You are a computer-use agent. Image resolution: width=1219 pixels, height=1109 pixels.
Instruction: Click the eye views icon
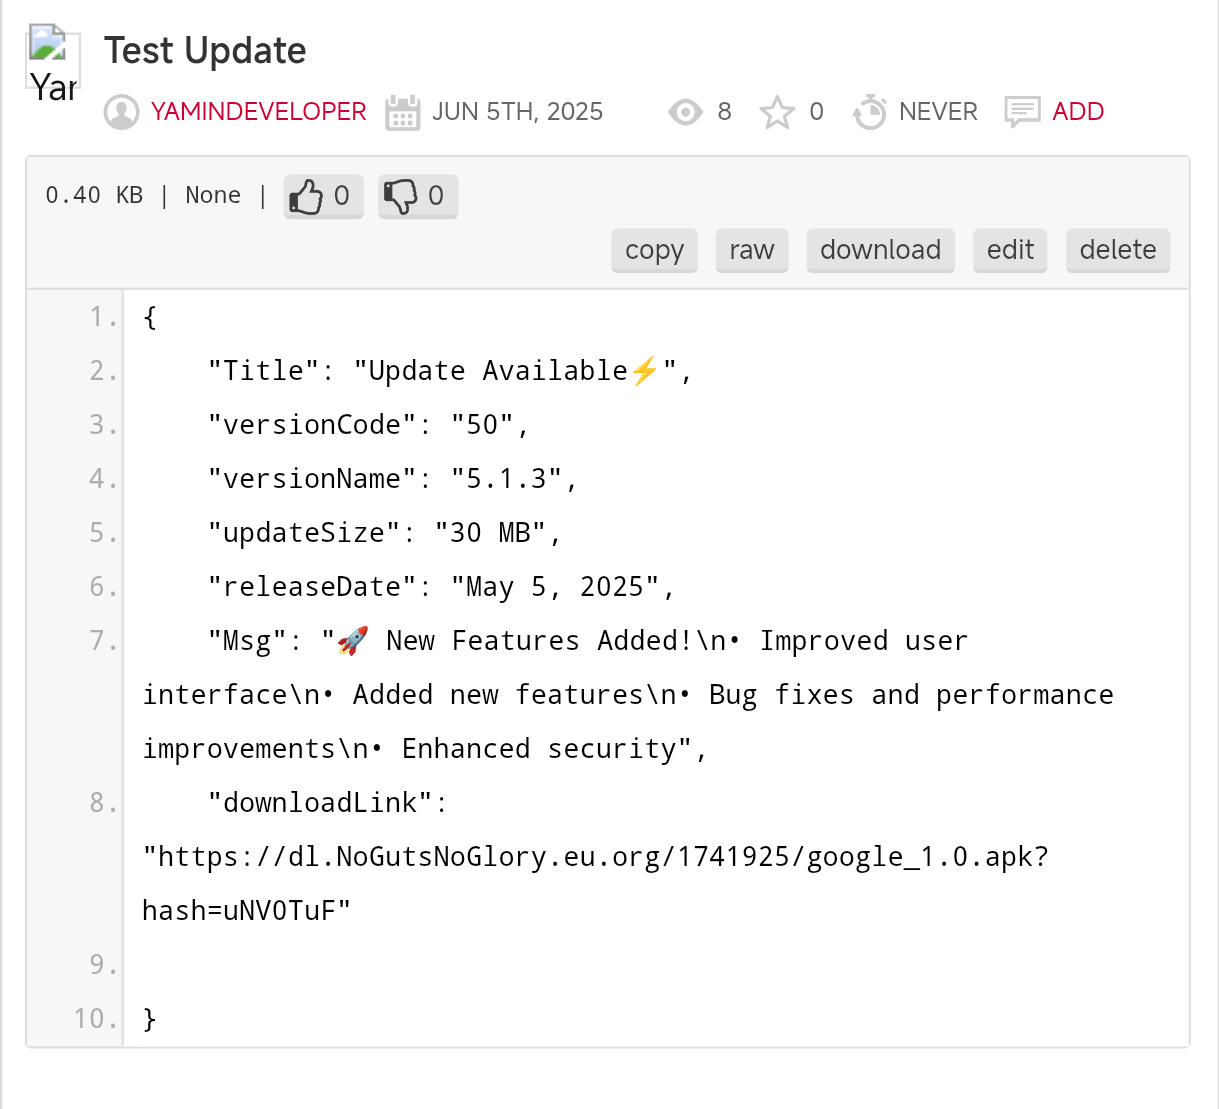685,112
